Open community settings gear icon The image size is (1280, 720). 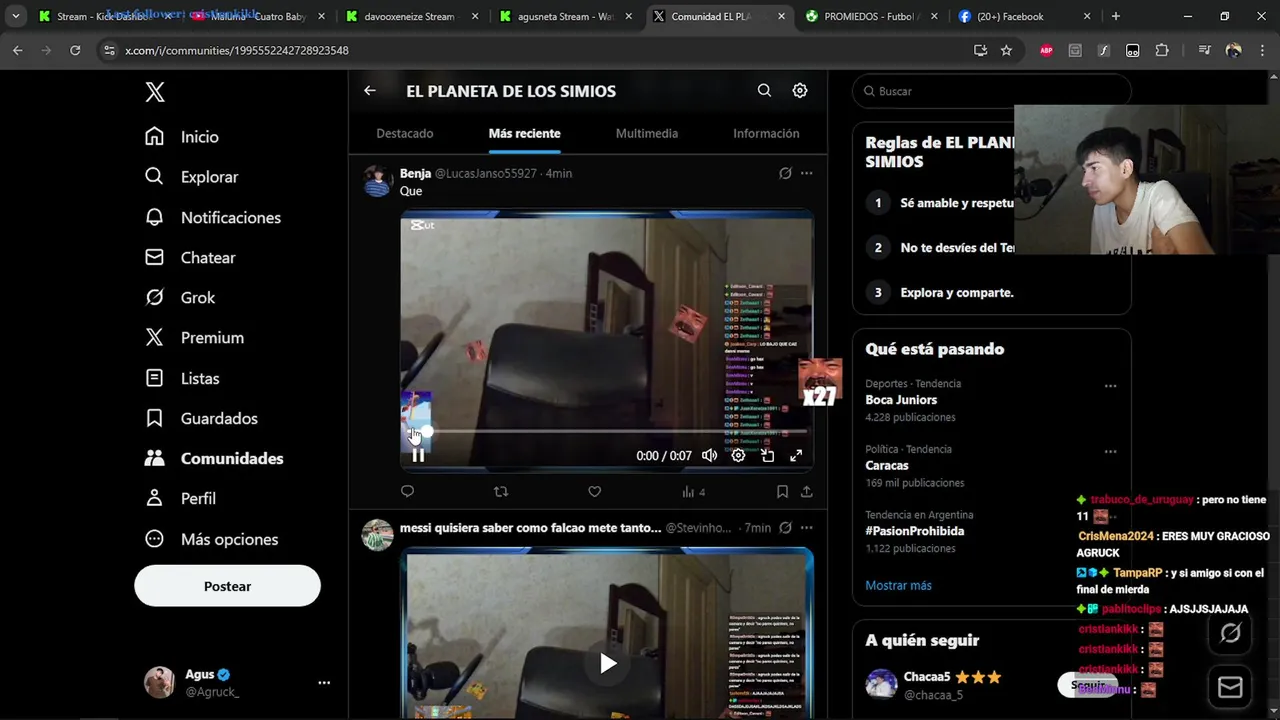pyautogui.click(x=800, y=90)
